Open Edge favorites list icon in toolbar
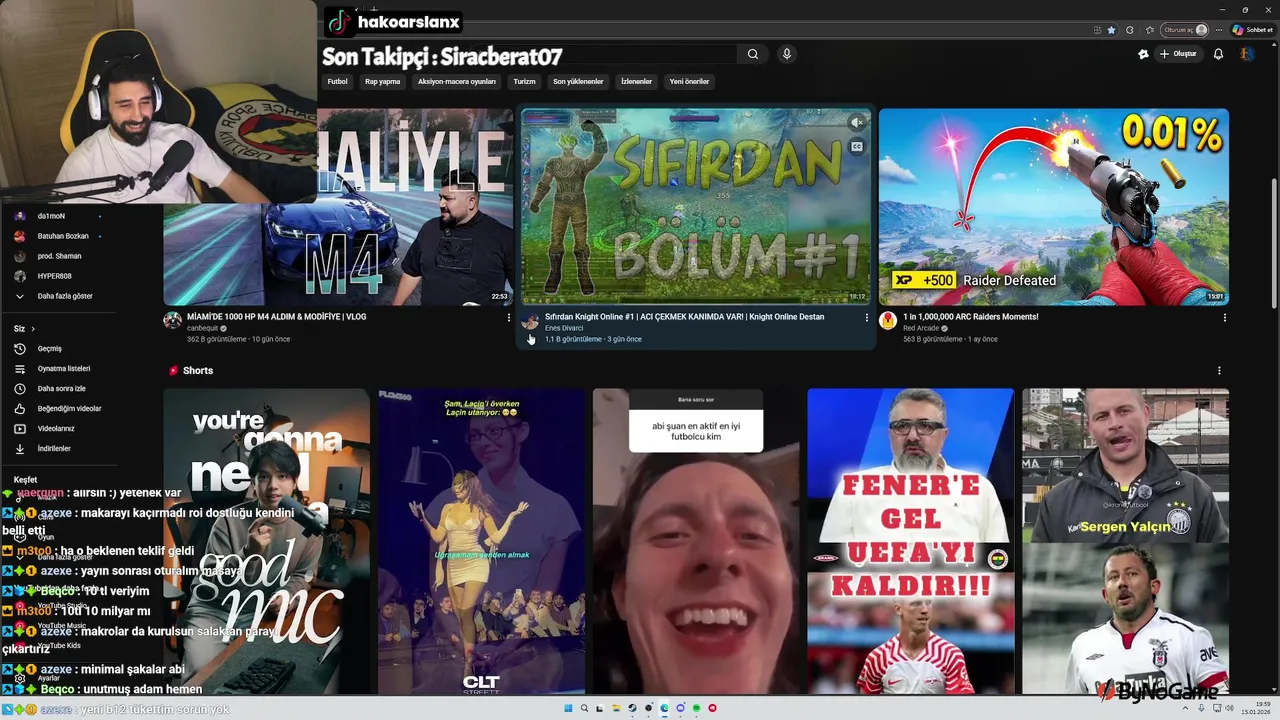Viewport: 1280px width, 720px height. pyautogui.click(x=1150, y=30)
